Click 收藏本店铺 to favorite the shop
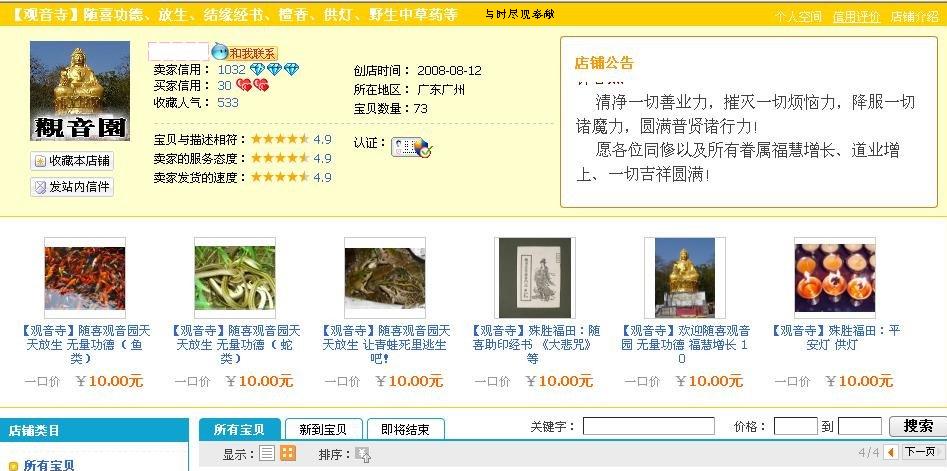Viewport: 947px width, 471px height. click(72, 161)
